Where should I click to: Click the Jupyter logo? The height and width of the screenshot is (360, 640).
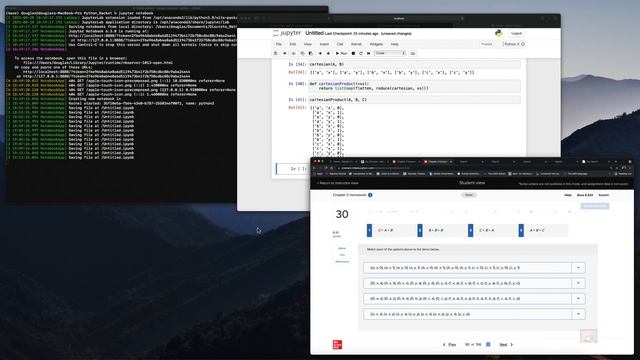click(287, 33)
